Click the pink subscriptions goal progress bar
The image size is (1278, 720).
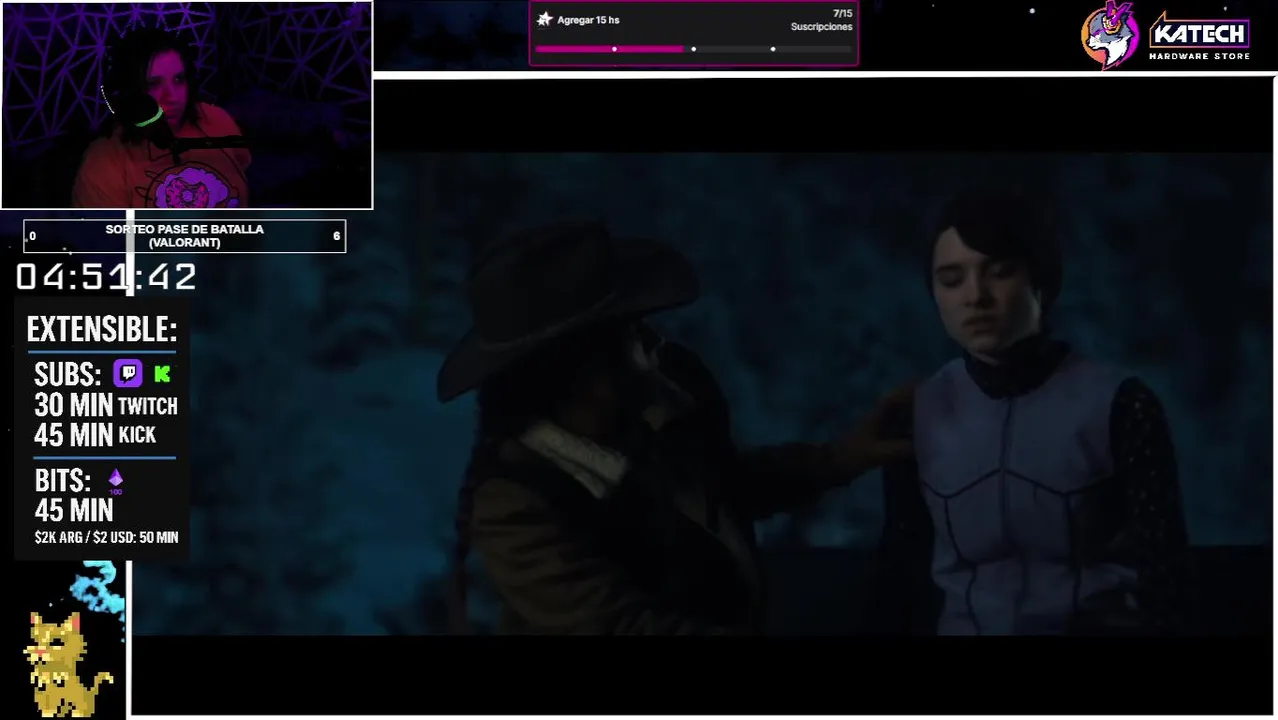[x=693, y=49]
